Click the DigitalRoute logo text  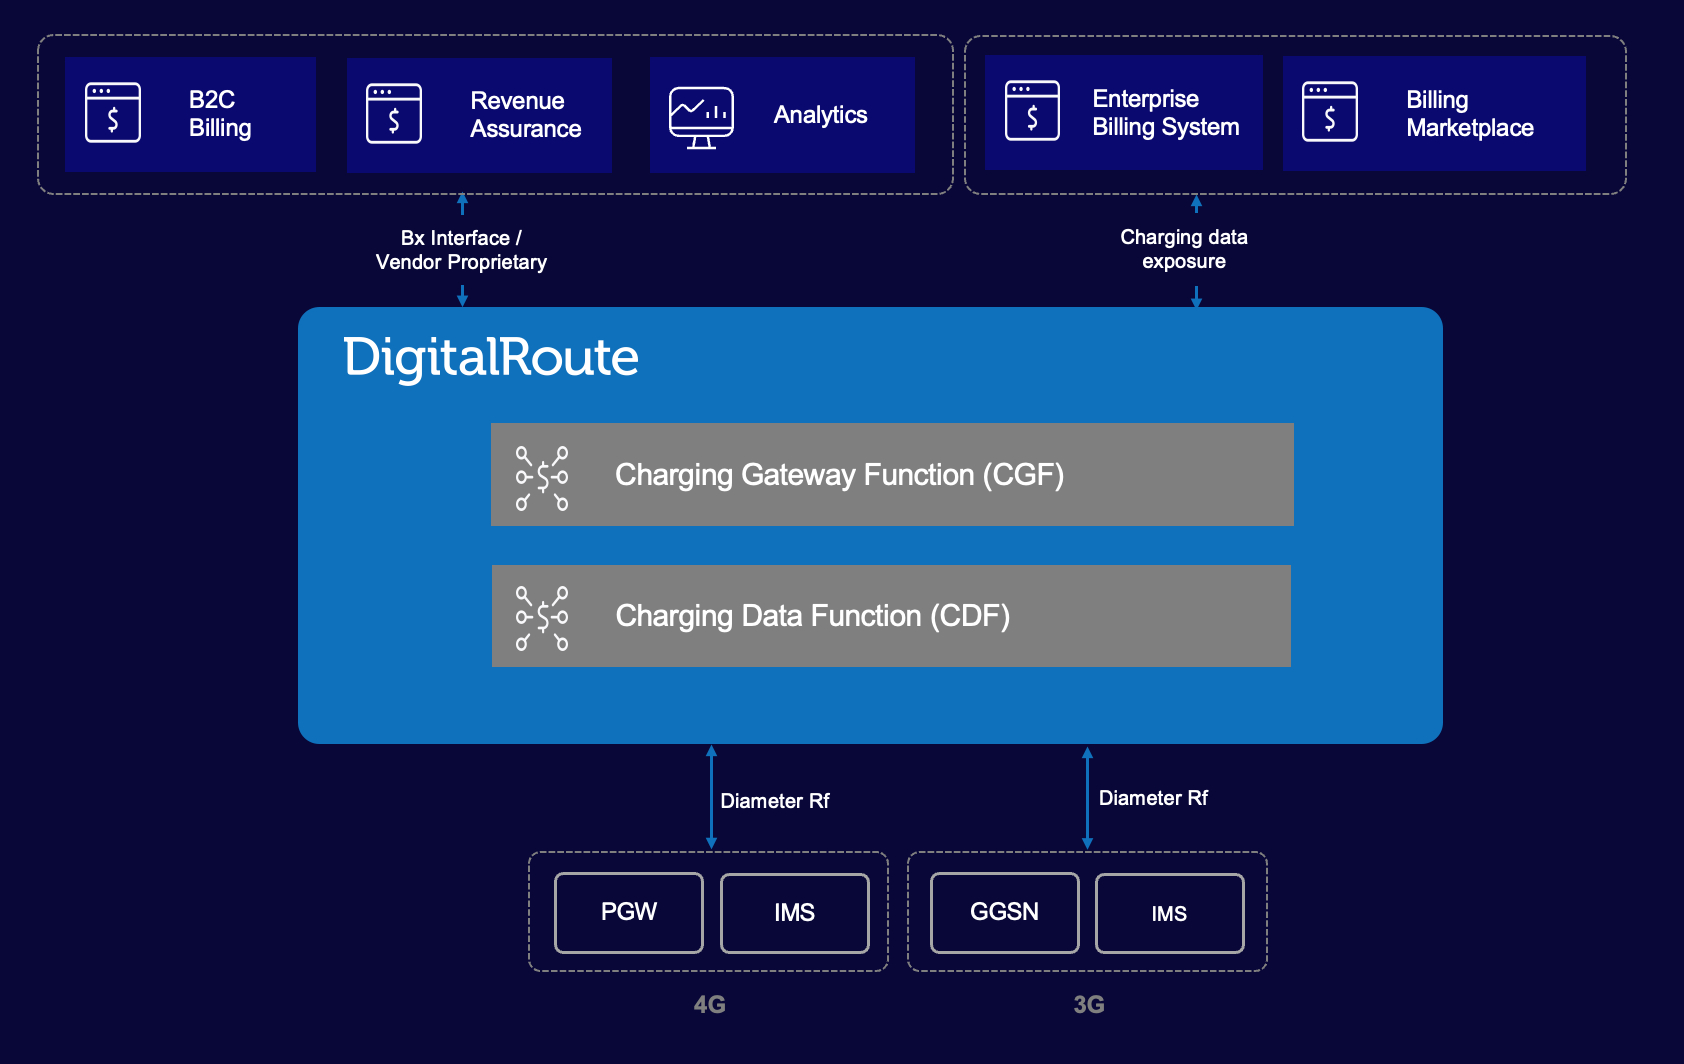point(490,358)
